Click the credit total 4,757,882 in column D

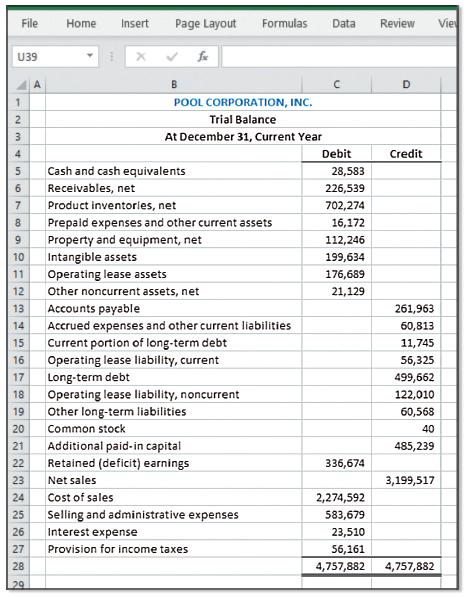(410, 566)
